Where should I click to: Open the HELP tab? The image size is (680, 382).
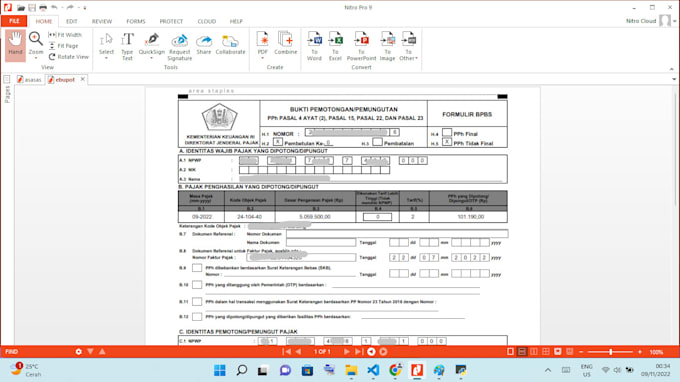click(236, 21)
